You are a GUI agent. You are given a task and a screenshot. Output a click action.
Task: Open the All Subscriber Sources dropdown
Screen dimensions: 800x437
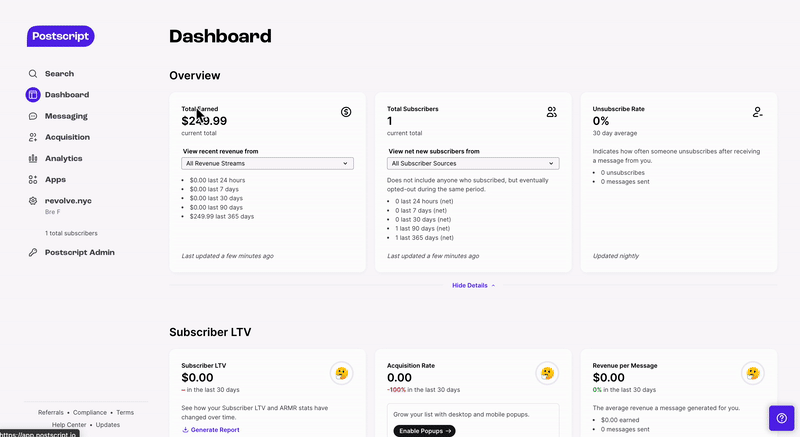pyautogui.click(x=473, y=163)
